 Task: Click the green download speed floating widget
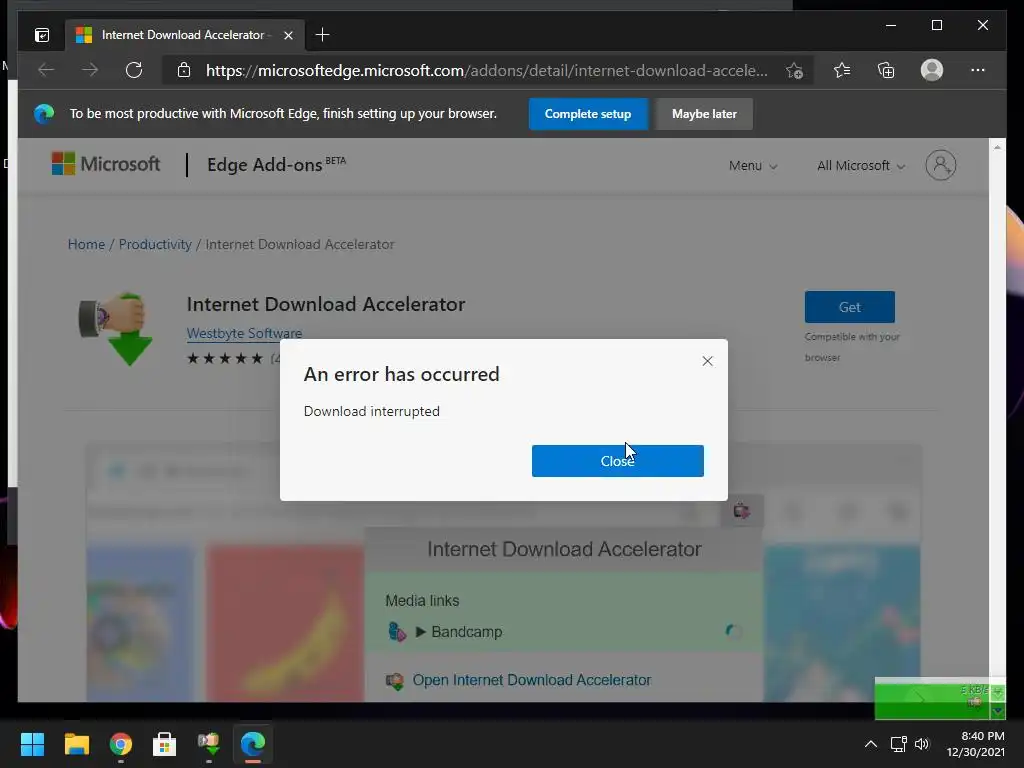(x=940, y=698)
